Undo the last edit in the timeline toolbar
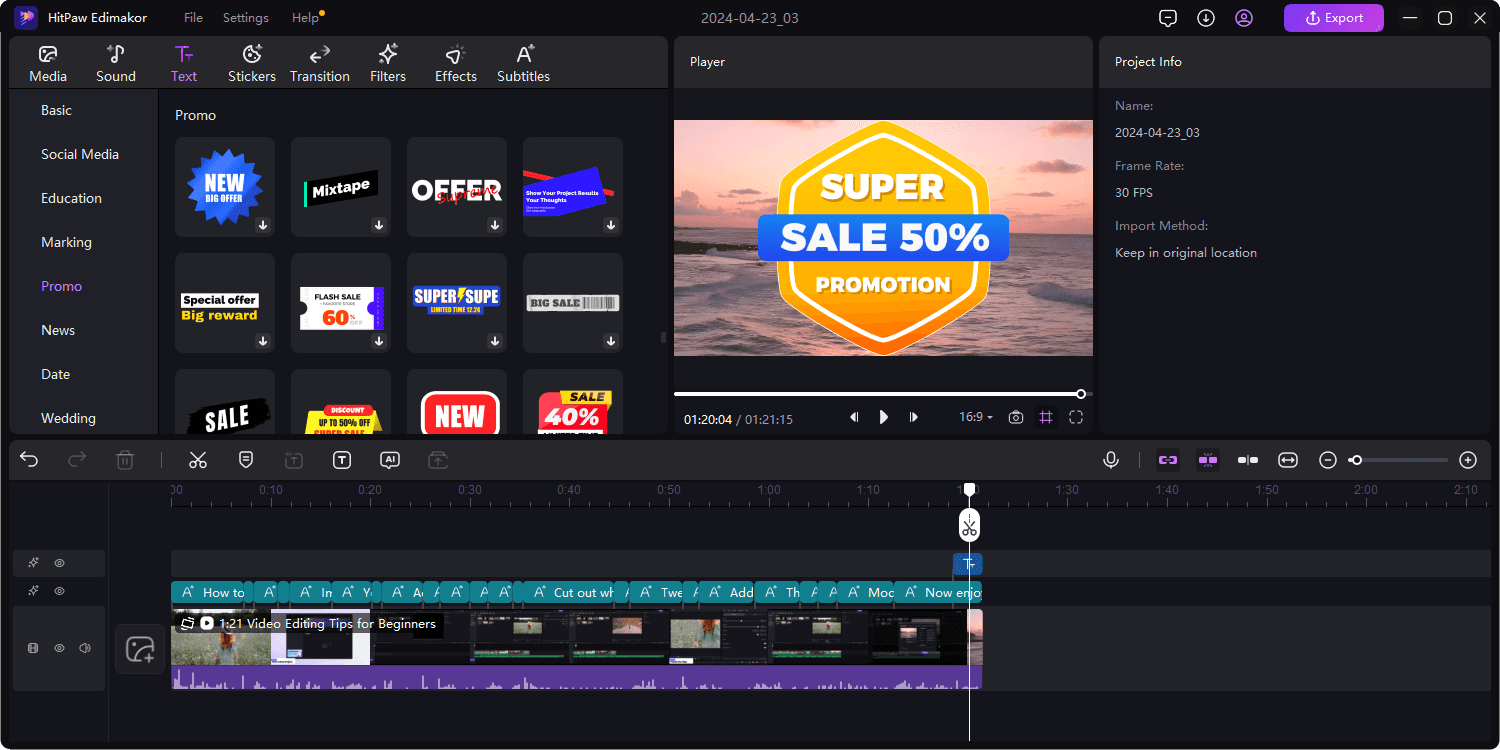Screen dimensions: 1500x750 pos(29,460)
